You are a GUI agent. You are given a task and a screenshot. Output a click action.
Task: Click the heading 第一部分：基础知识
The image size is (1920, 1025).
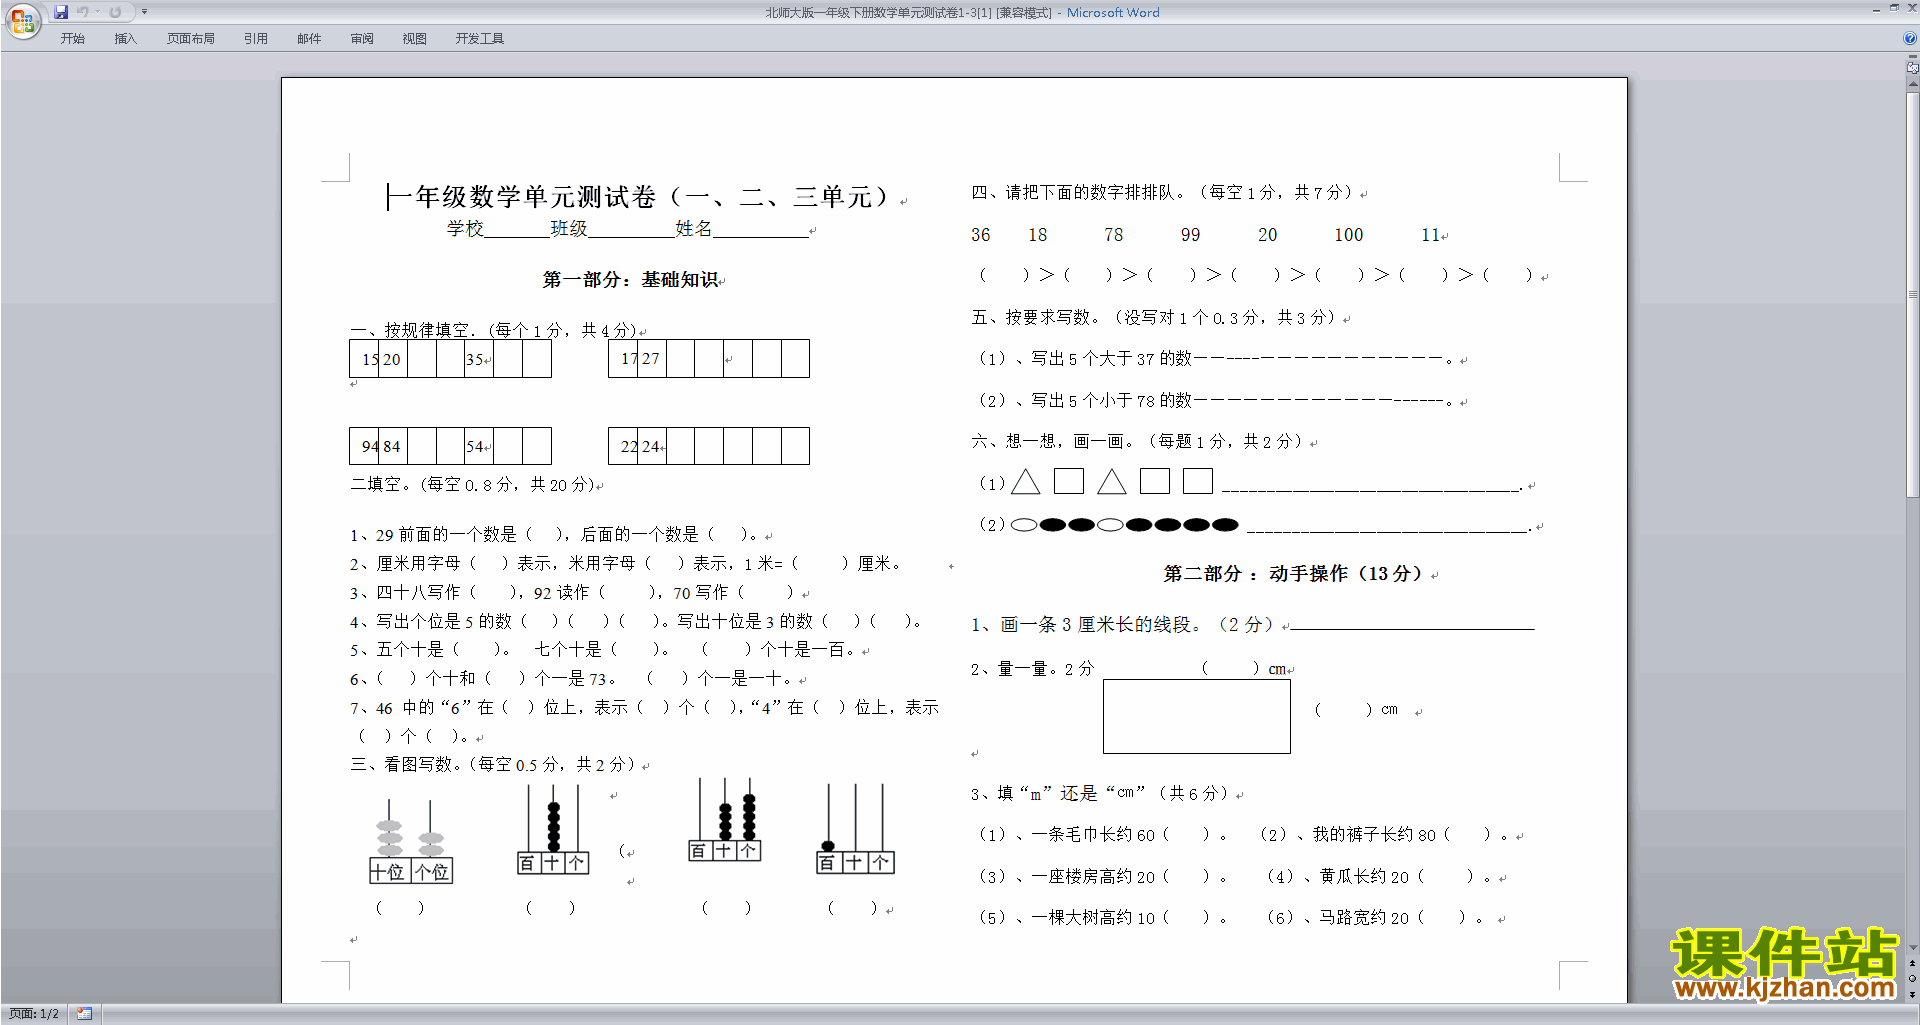[x=631, y=280]
